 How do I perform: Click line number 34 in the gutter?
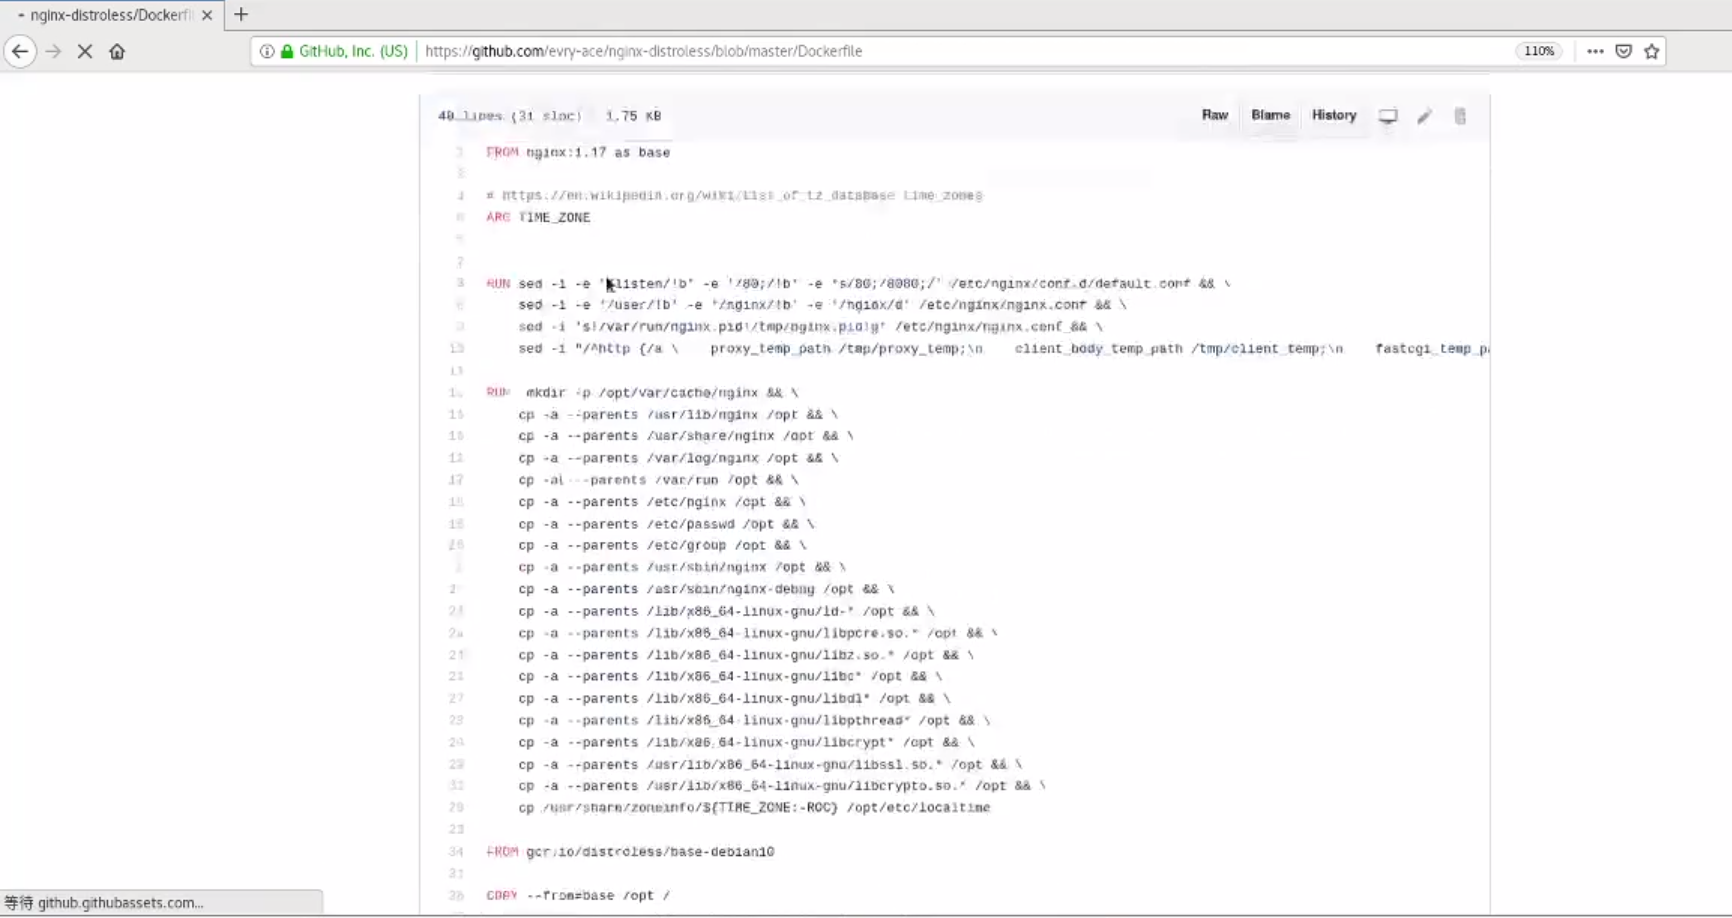coord(456,851)
